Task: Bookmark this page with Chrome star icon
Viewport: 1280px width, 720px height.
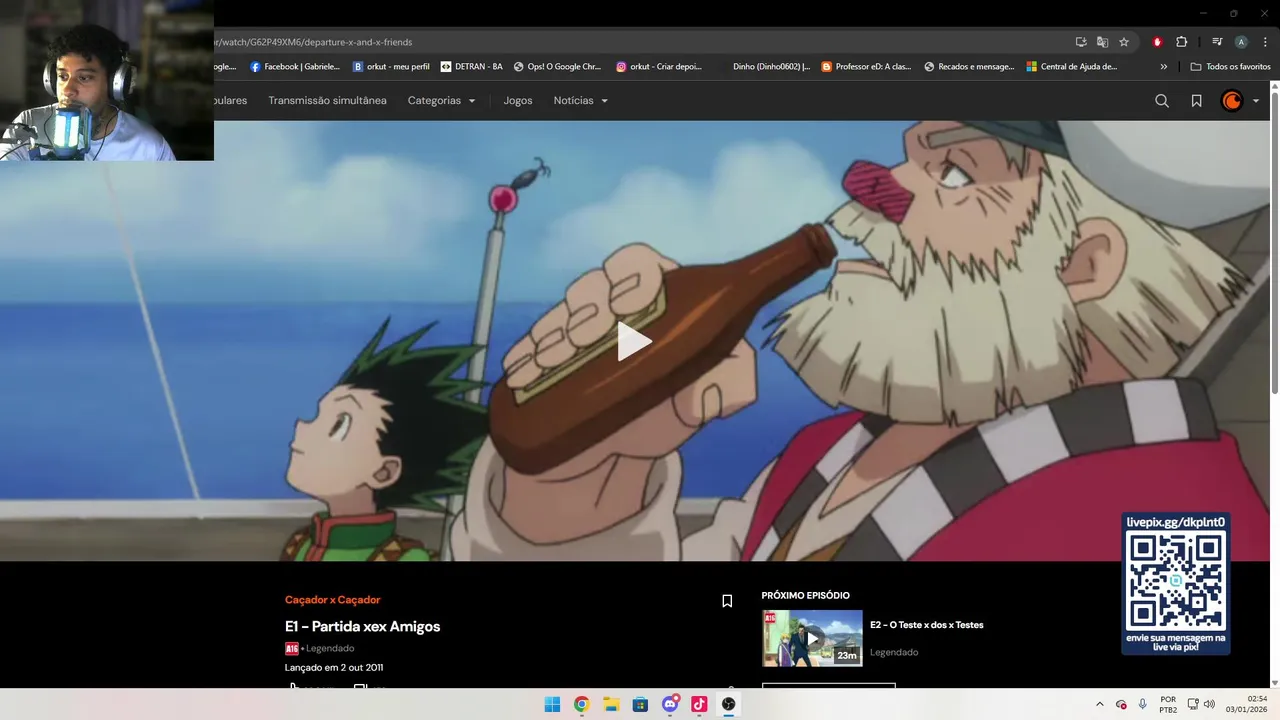Action: click(x=1124, y=42)
